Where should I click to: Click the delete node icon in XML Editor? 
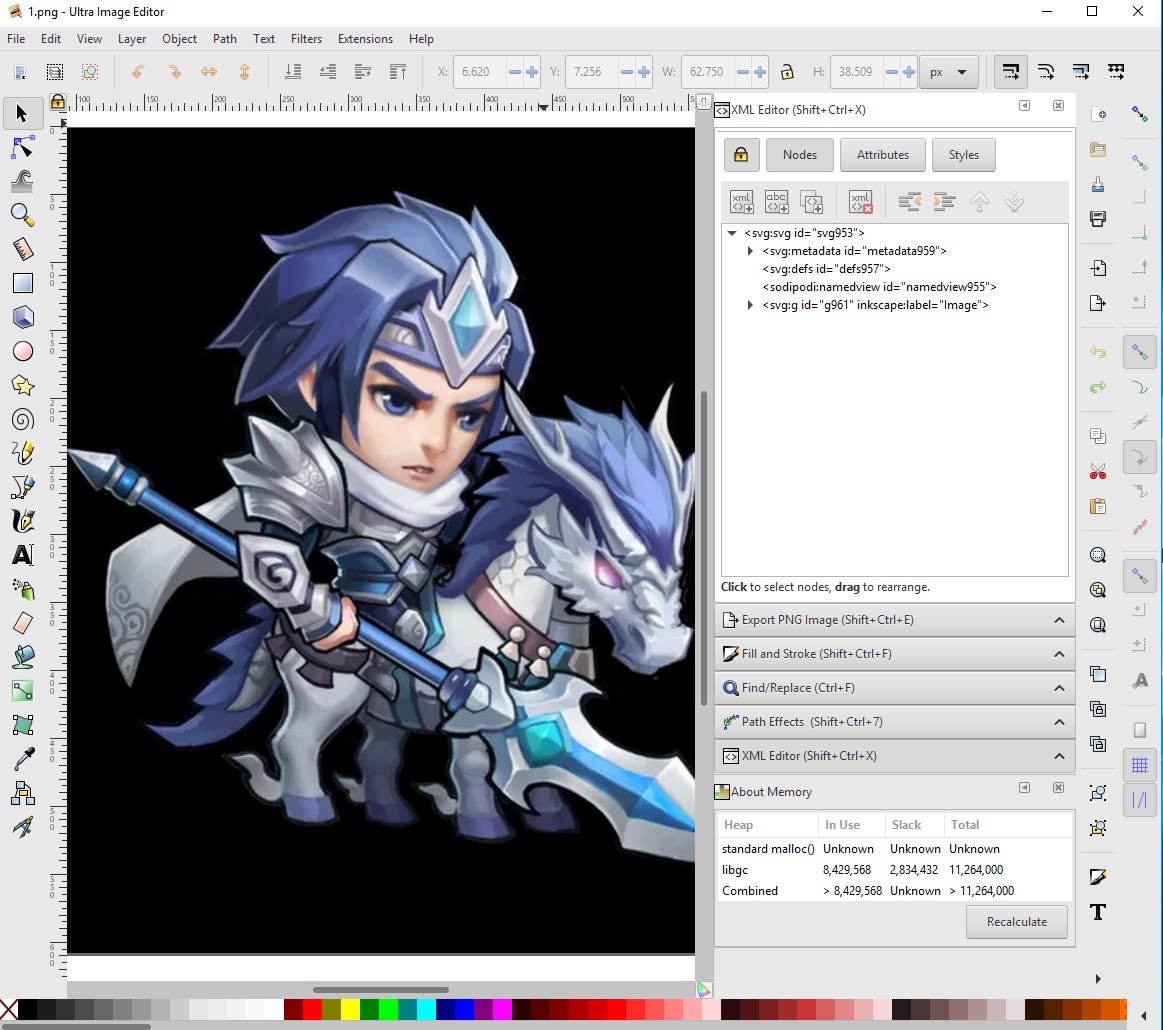point(860,202)
